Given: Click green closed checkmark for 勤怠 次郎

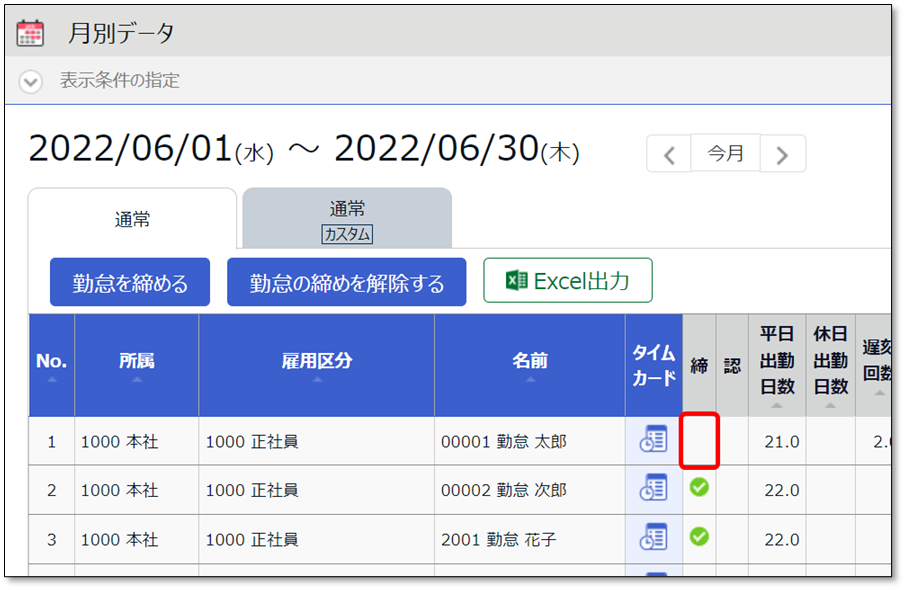Looking at the screenshot, I should pyautogui.click(x=699, y=487).
